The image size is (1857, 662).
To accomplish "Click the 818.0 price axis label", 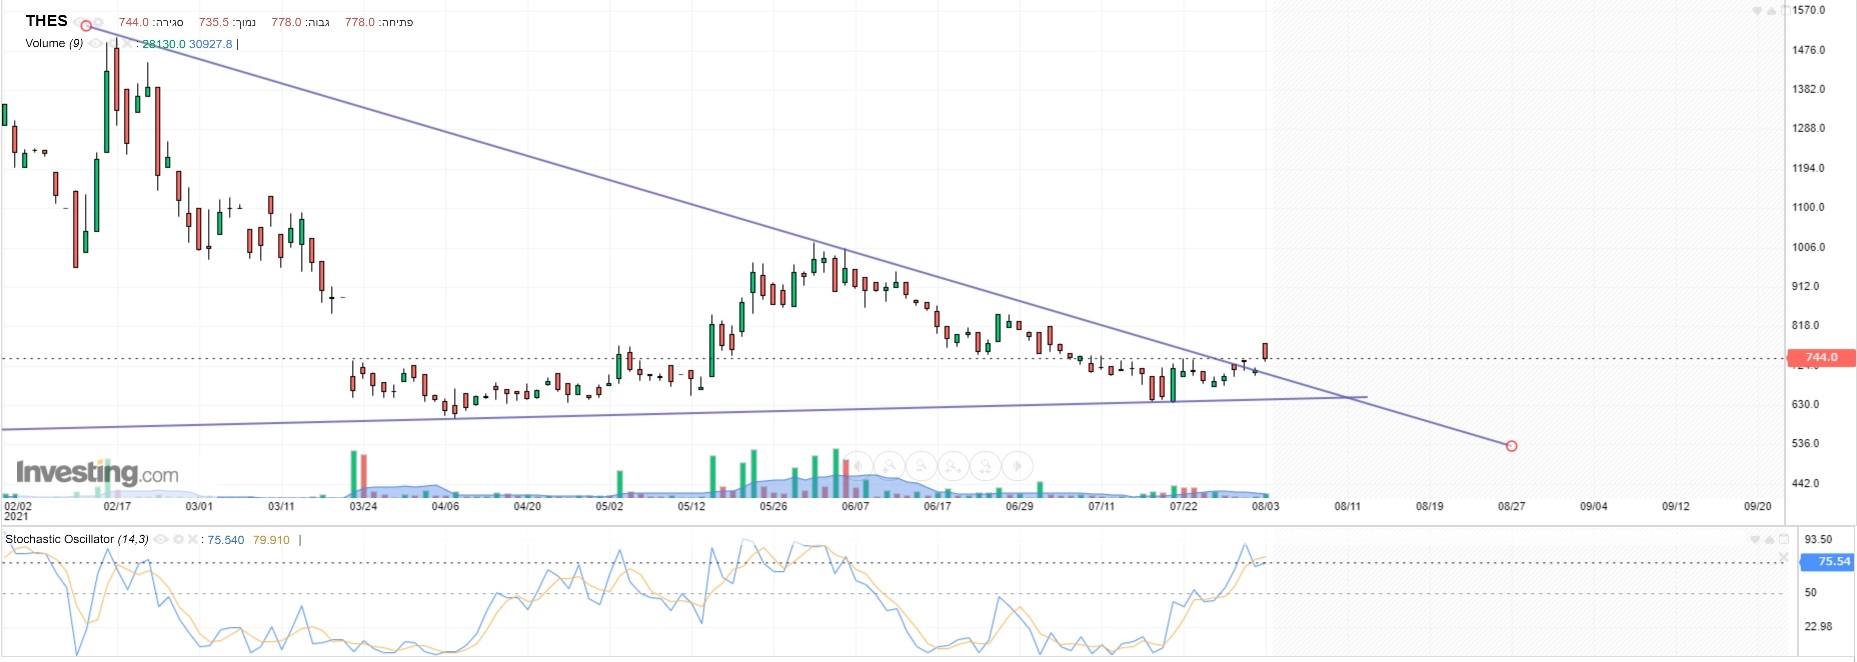I will coord(1806,325).
